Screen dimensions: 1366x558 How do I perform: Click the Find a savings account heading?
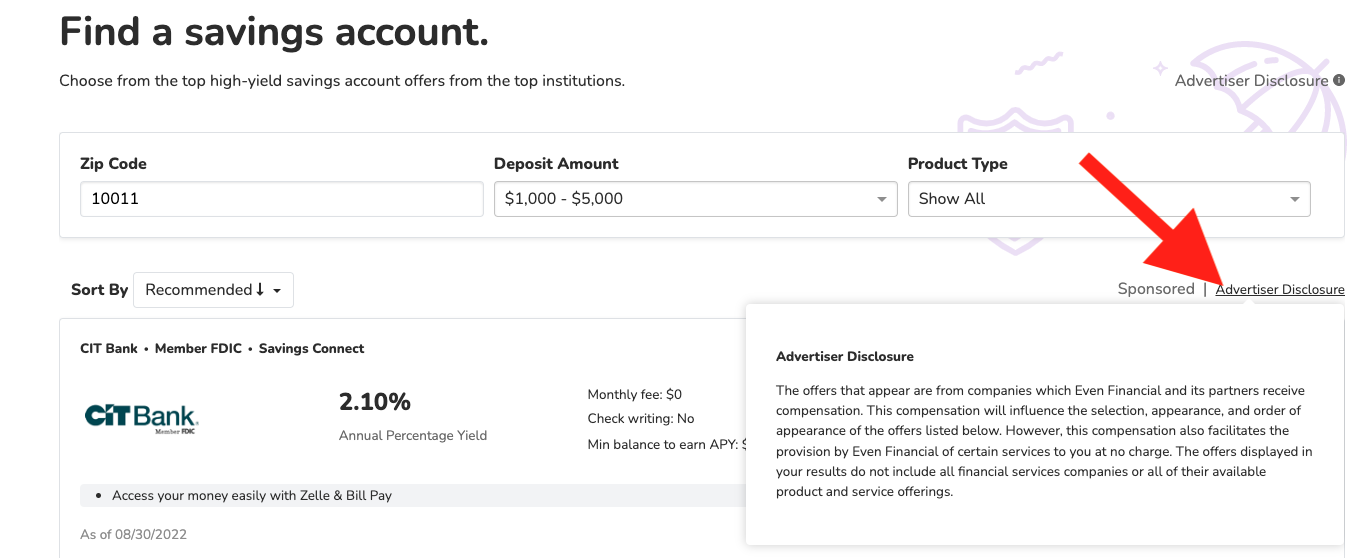(274, 32)
